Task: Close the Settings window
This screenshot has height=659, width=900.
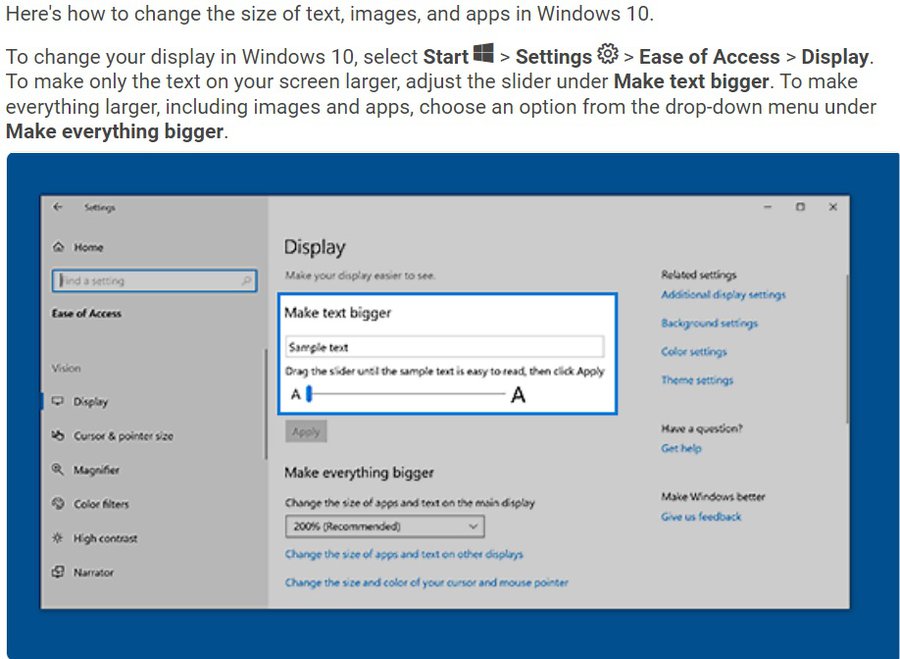Action: [833, 207]
